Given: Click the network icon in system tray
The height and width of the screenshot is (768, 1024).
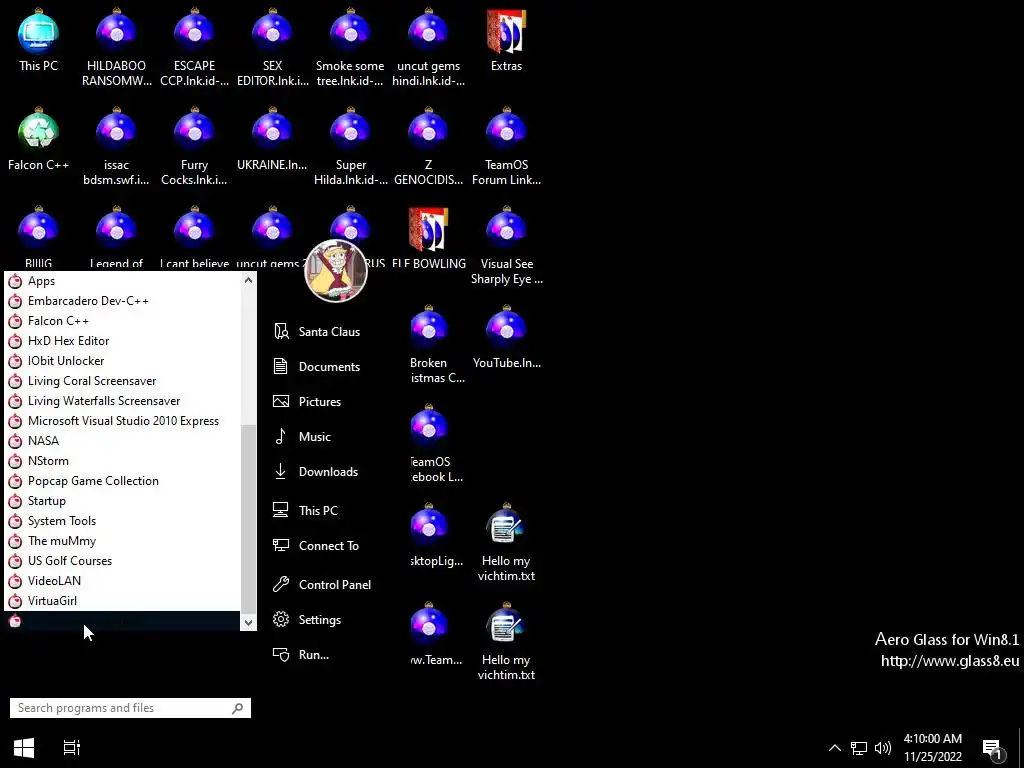Looking at the screenshot, I should pos(859,748).
